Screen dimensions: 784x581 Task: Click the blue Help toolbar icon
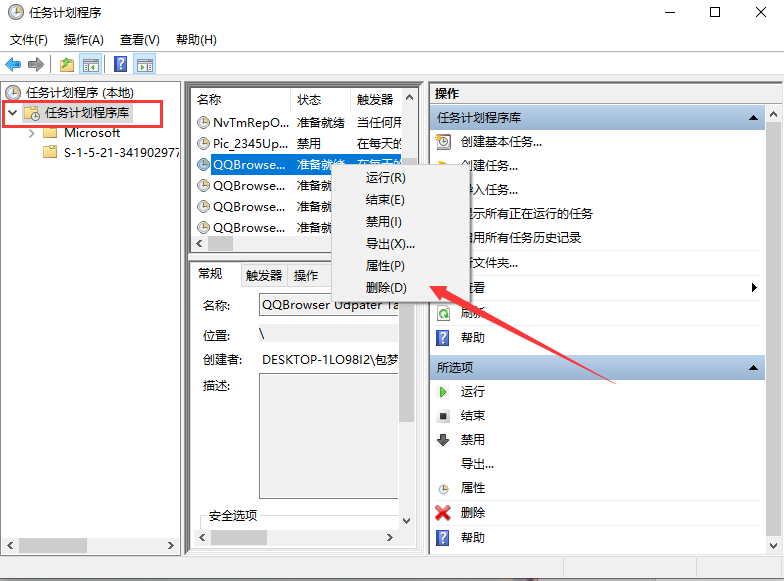click(120, 65)
